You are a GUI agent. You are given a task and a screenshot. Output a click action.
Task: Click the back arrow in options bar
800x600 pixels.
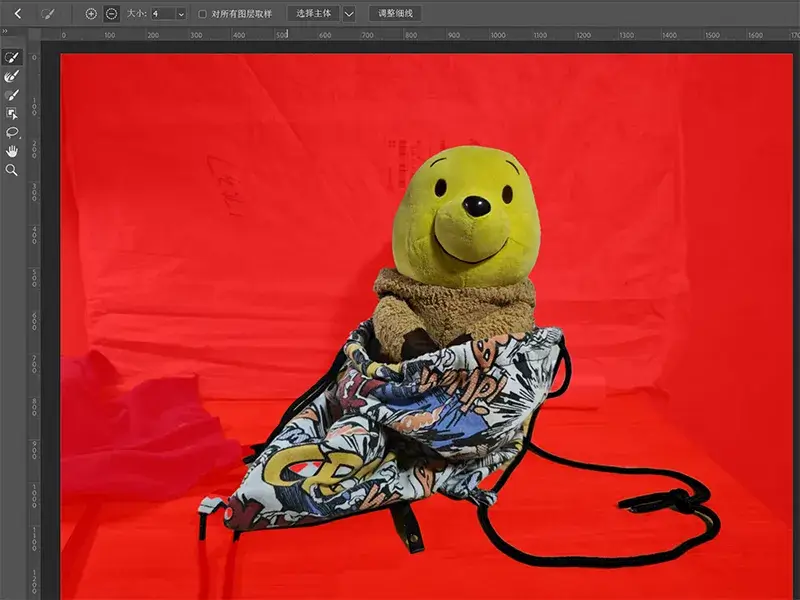coord(18,14)
